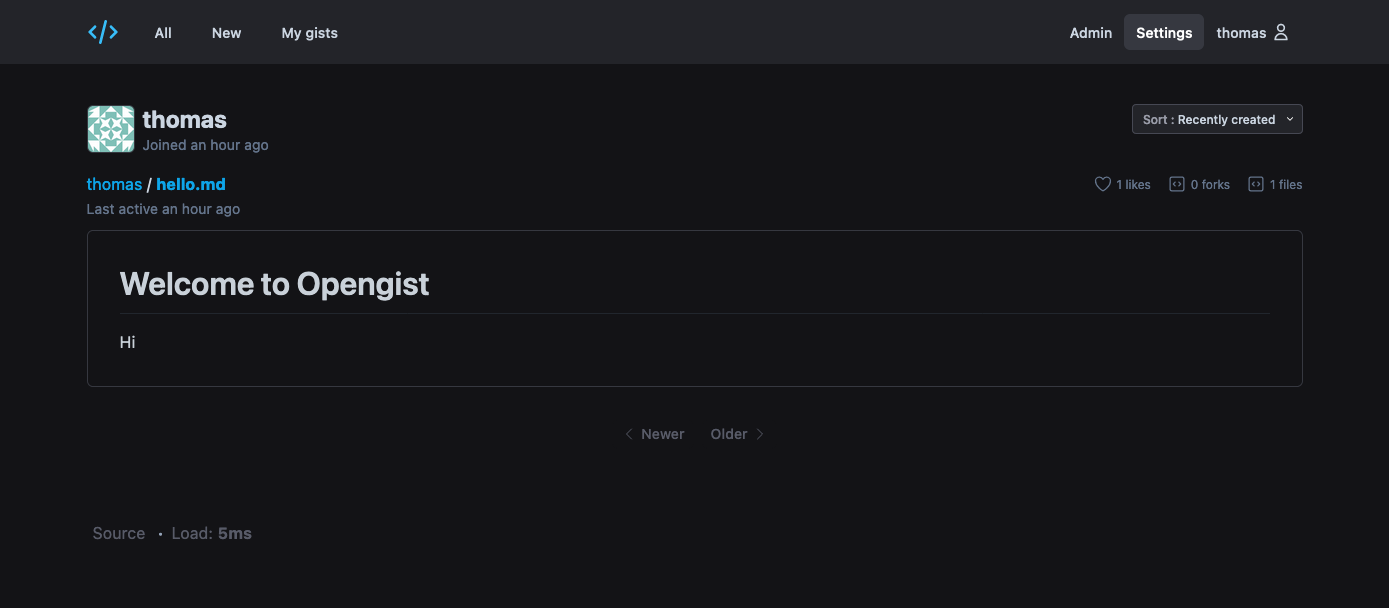
Task: Open the Admin panel link
Action: tap(1091, 32)
